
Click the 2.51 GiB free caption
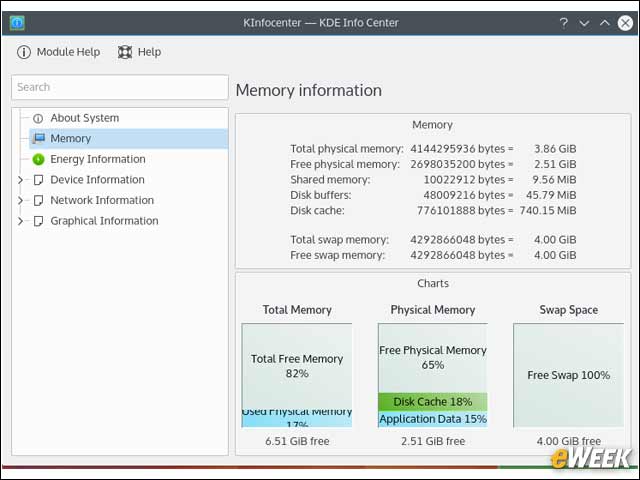pyautogui.click(x=433, y=441)
